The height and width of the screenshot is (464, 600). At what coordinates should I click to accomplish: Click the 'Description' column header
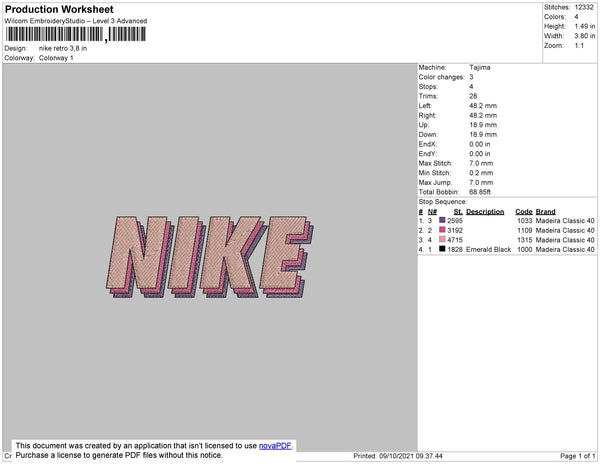point(485,212)
